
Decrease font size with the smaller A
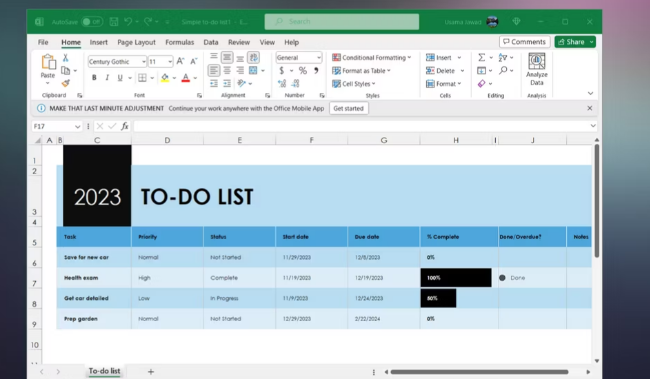pyautogui.click(x=194, y=61)
